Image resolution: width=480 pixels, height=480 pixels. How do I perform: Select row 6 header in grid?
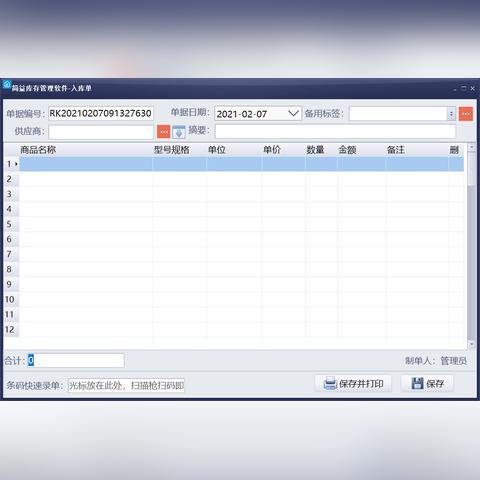12,239
